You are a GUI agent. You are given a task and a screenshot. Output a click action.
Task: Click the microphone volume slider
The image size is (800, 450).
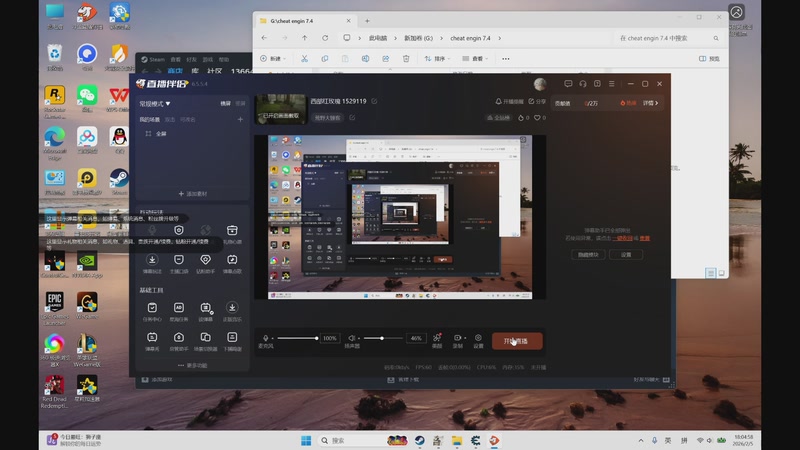[297, 338]
